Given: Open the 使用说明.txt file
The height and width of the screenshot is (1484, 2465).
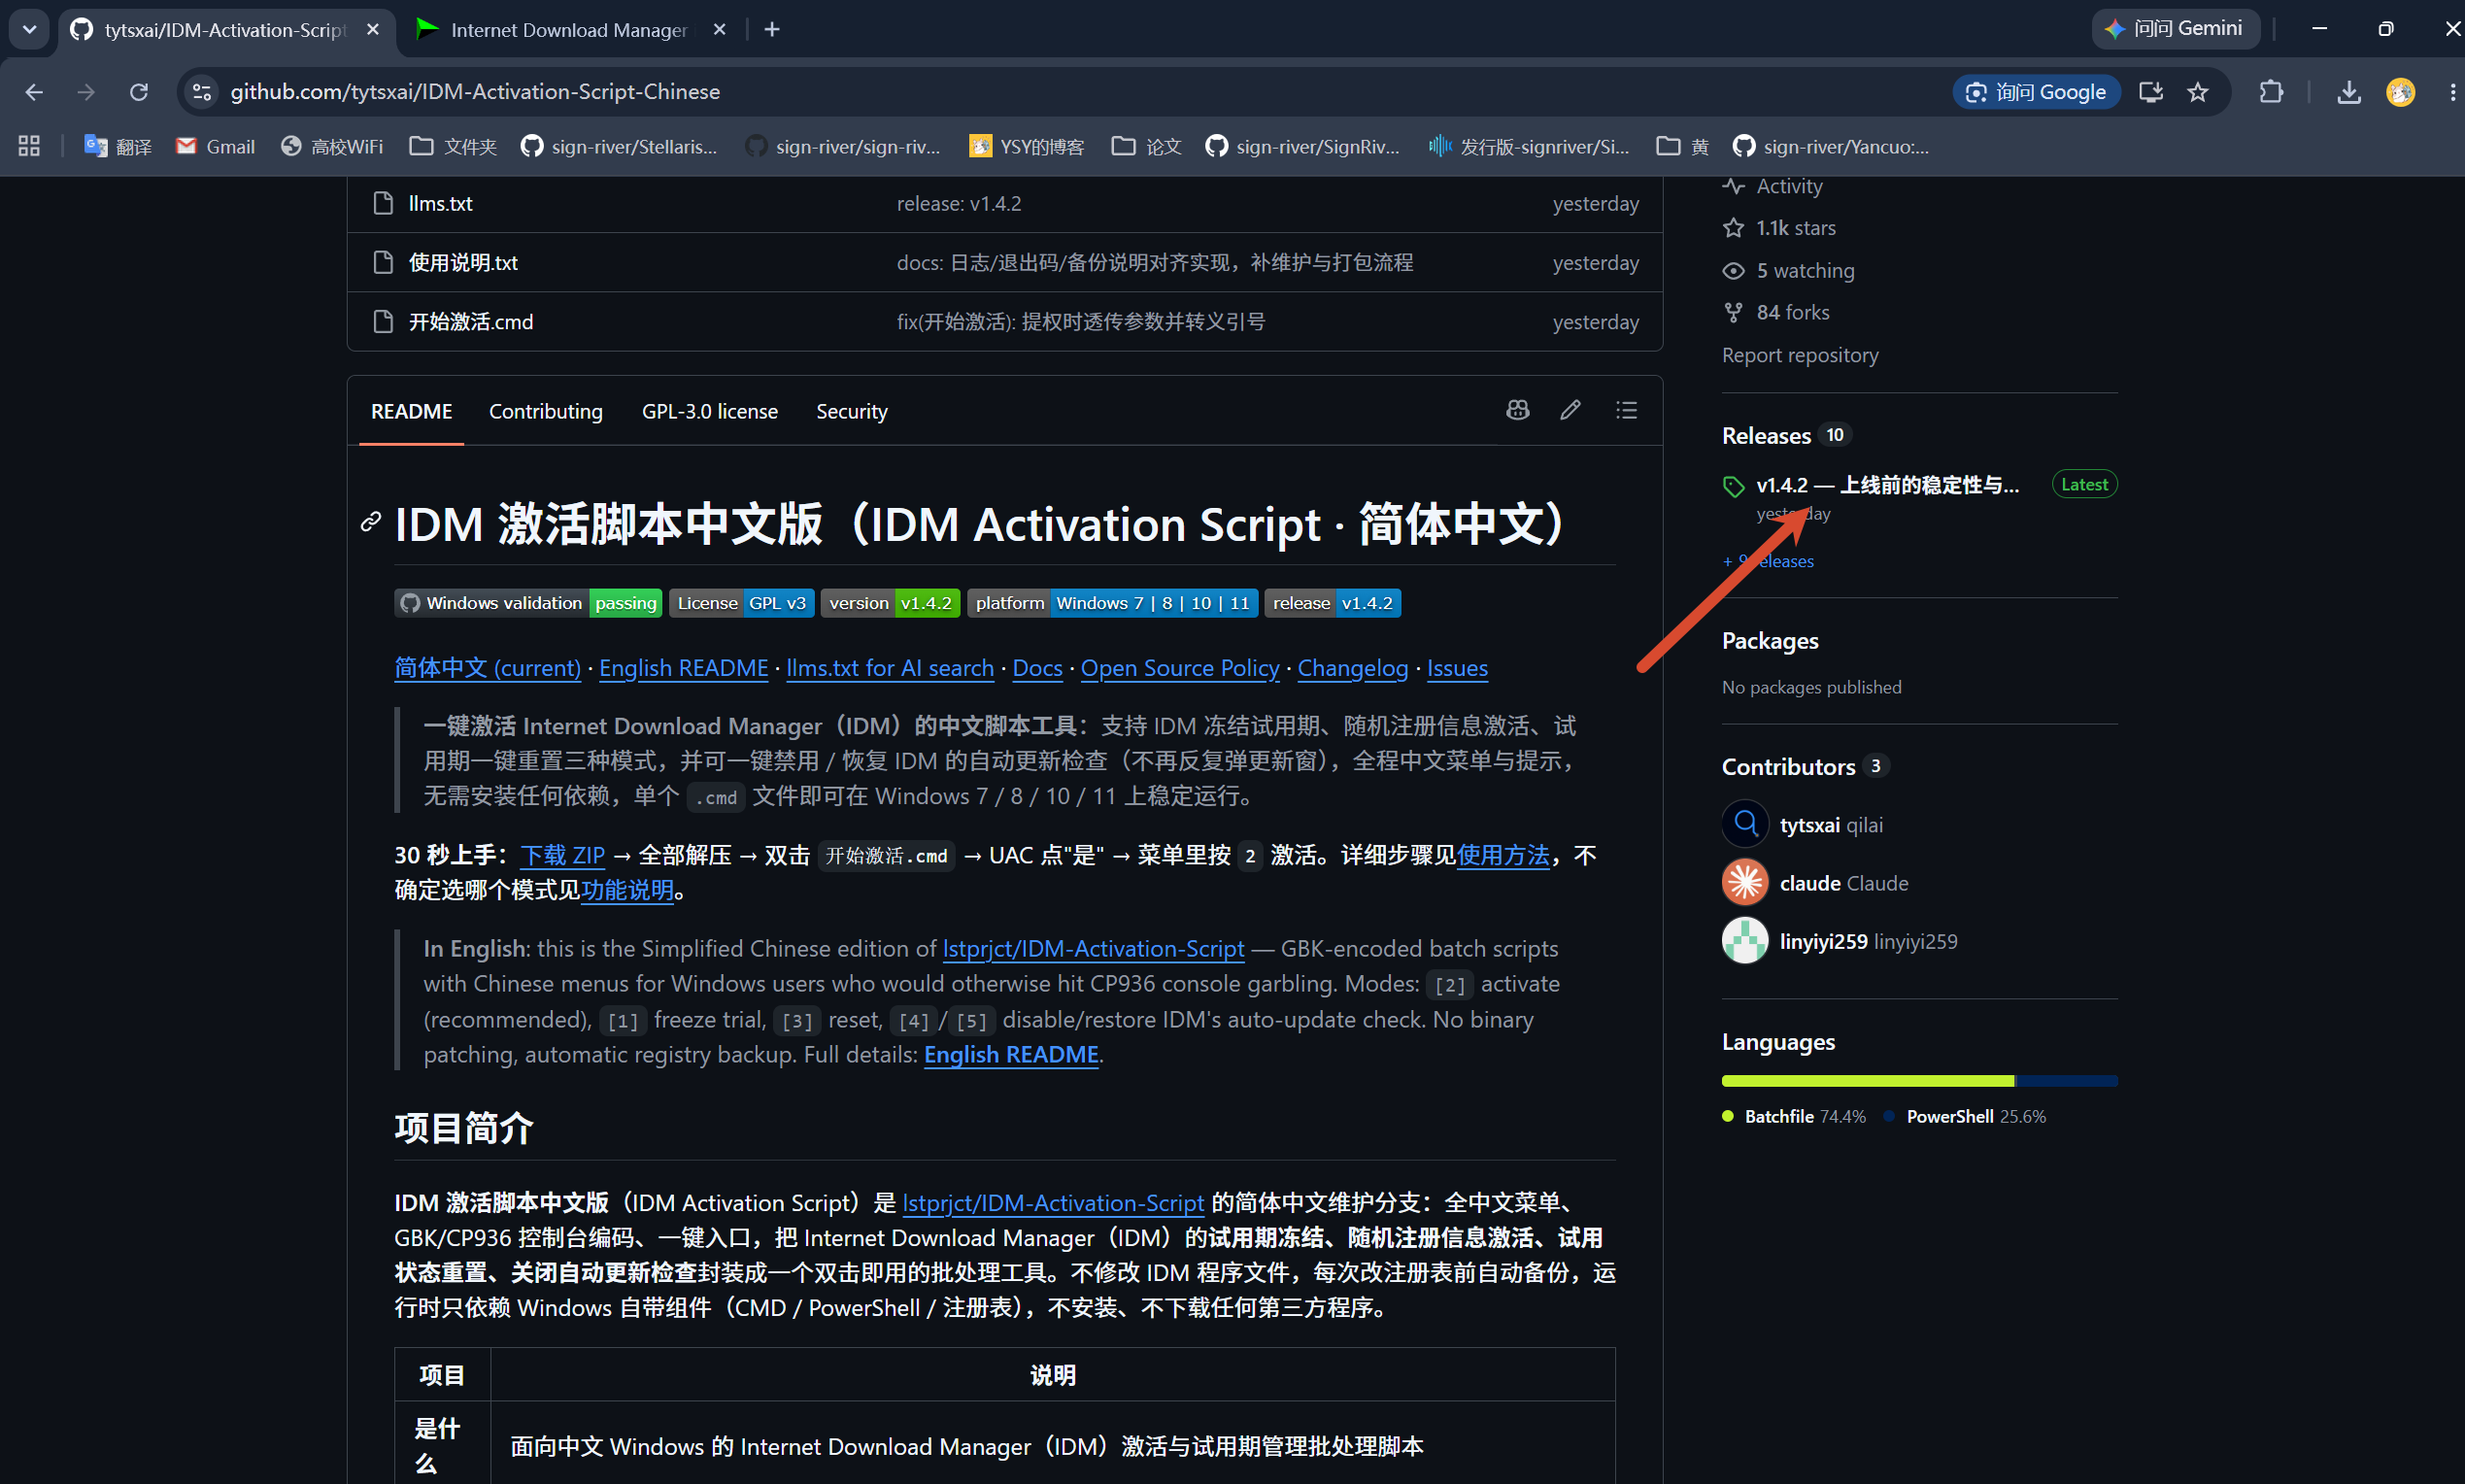Looking at the screenshot, I should point(463,262).
